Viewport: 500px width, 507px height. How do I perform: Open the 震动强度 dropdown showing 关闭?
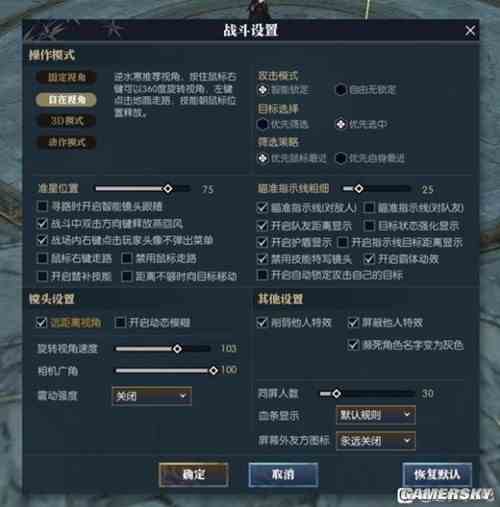click(152, 396)
